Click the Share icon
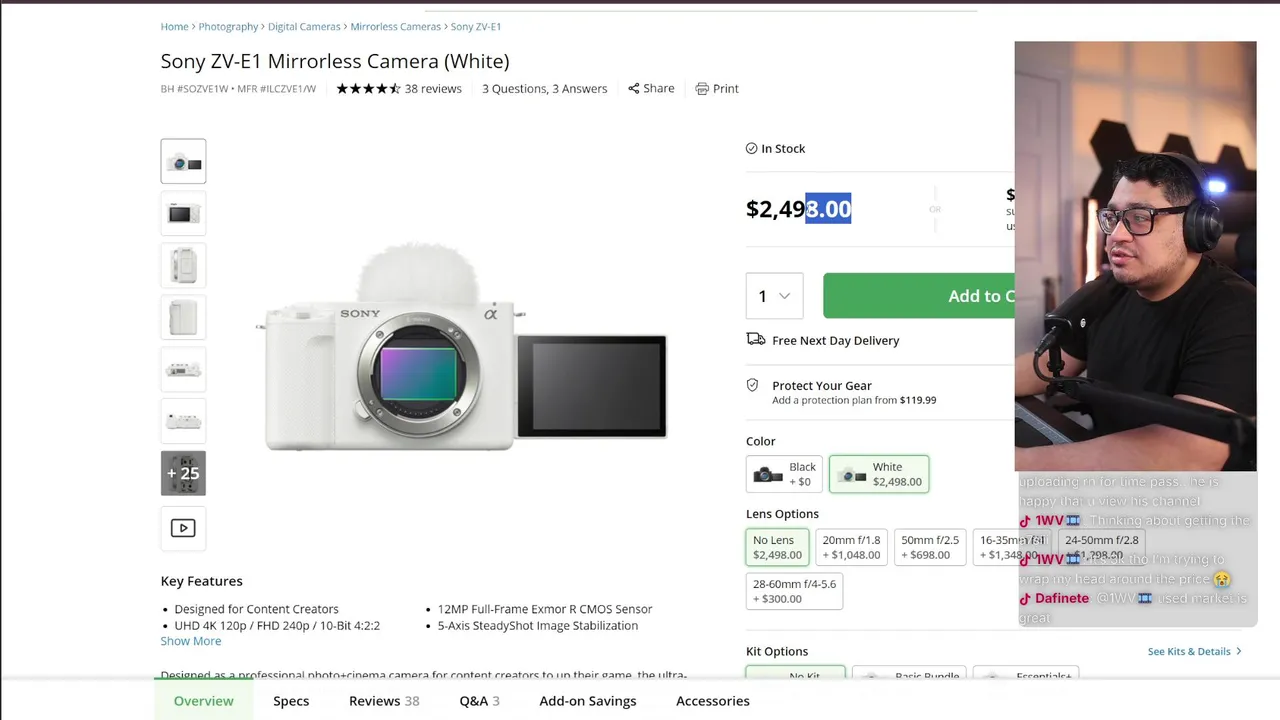This screenshot has width=1280, height=720. point(634,89)
